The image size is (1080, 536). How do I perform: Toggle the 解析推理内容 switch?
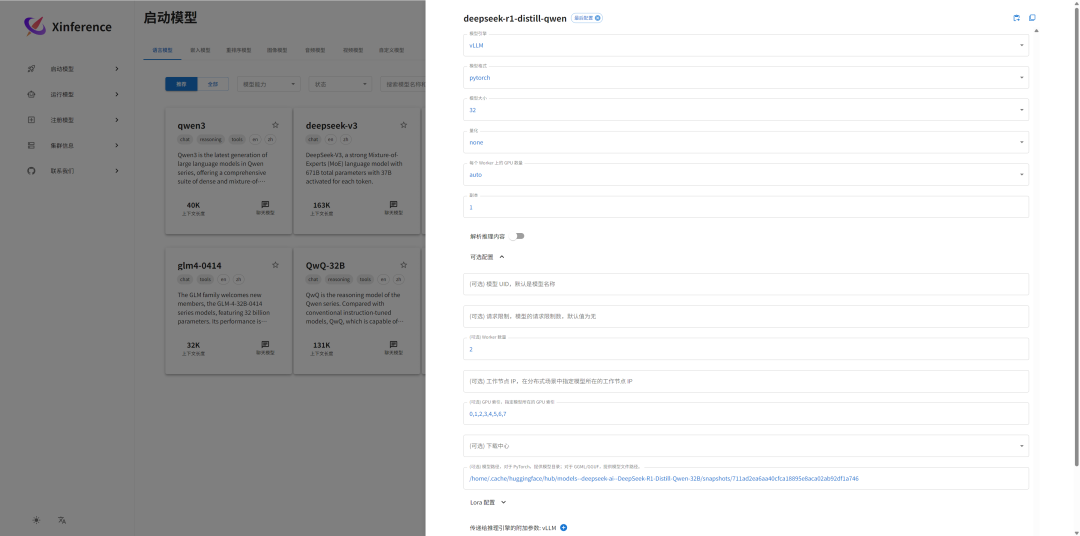coord(517,236)
